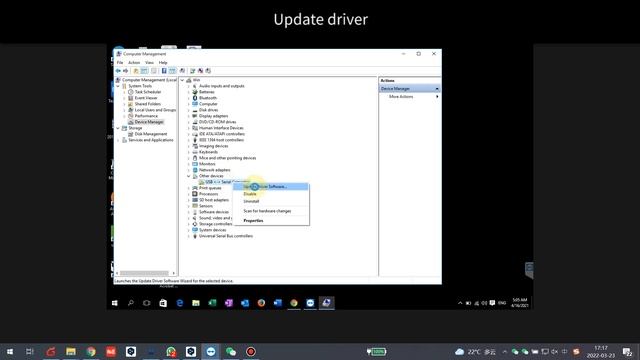Select the Batteries device category

207,92
